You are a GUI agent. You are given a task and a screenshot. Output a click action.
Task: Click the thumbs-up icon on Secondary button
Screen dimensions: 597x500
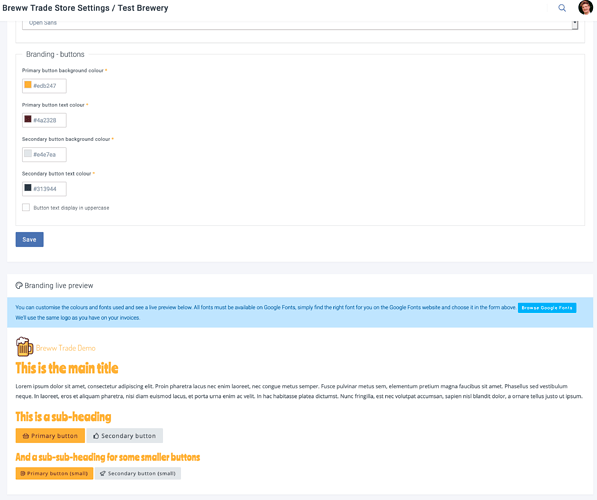[x=96, y=436]
